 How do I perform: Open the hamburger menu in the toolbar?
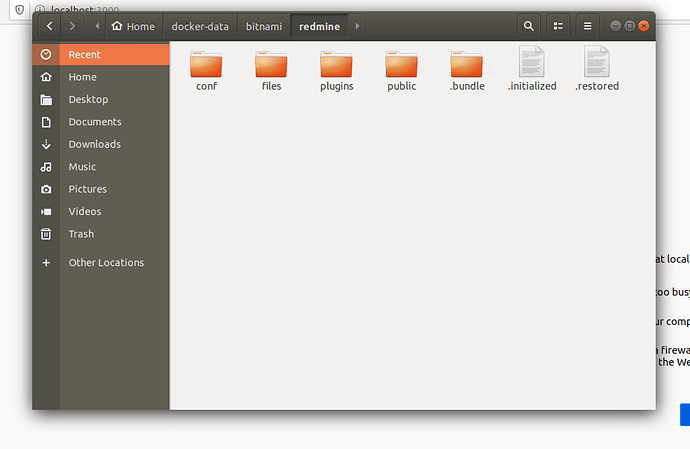coord(588,26)
